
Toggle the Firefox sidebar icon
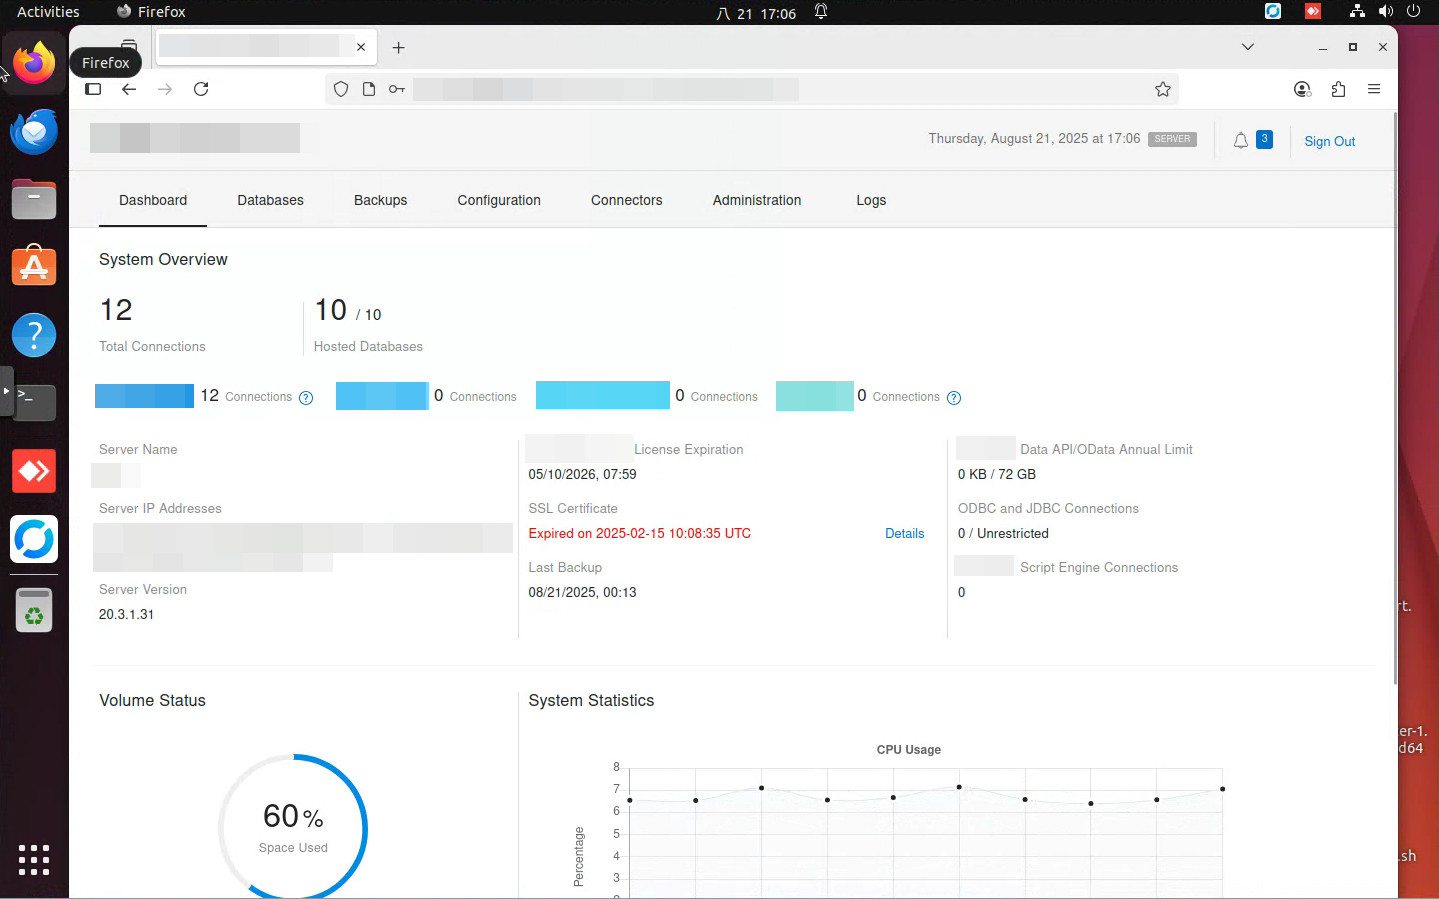(x=93, y=89)
